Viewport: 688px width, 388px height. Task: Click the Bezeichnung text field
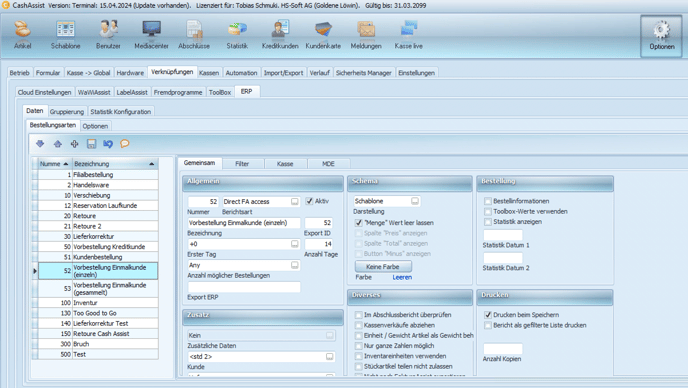coord(244,223)
